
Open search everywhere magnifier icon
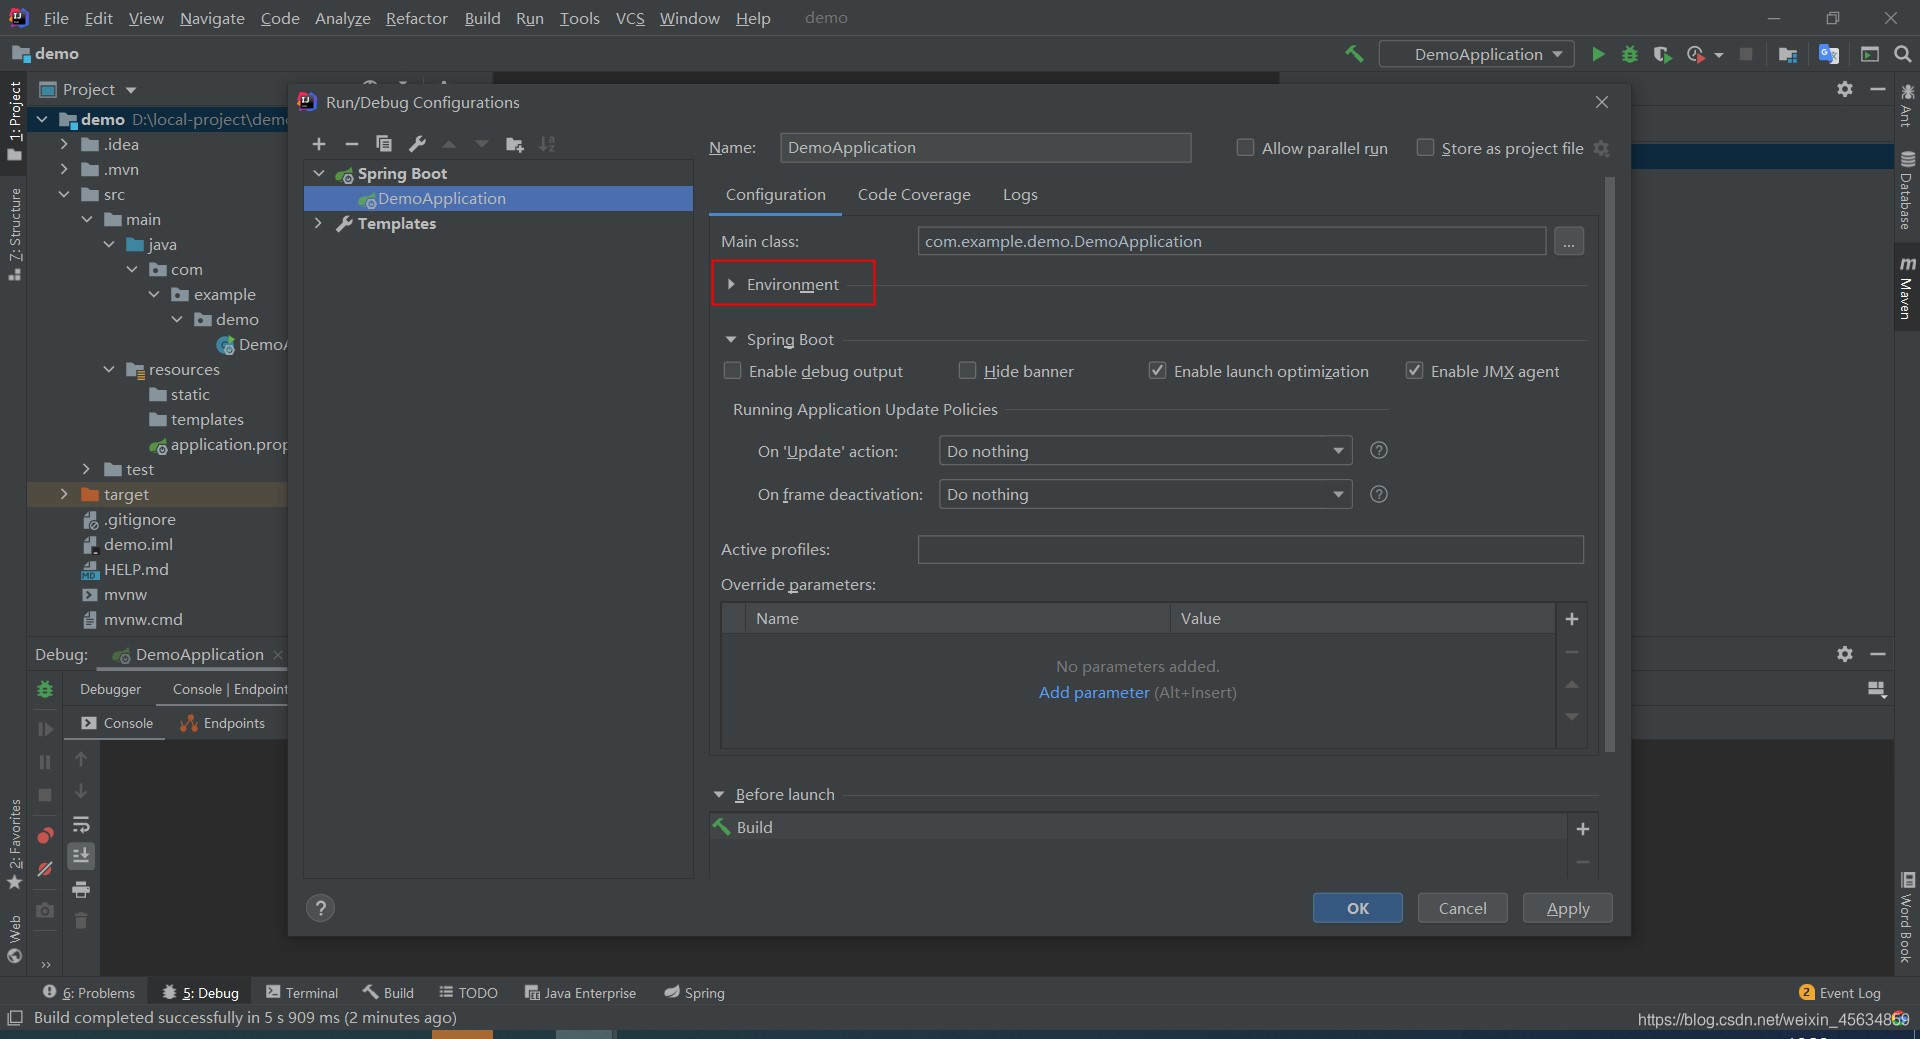pyautogui.click(x=1903, y=54)
